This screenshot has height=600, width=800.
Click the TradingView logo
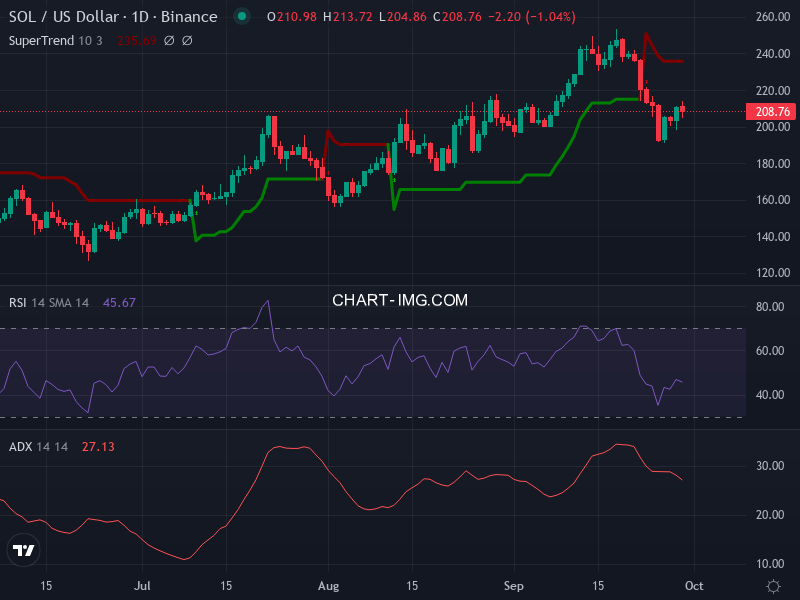pyautogui.click(x=24, y=551)
